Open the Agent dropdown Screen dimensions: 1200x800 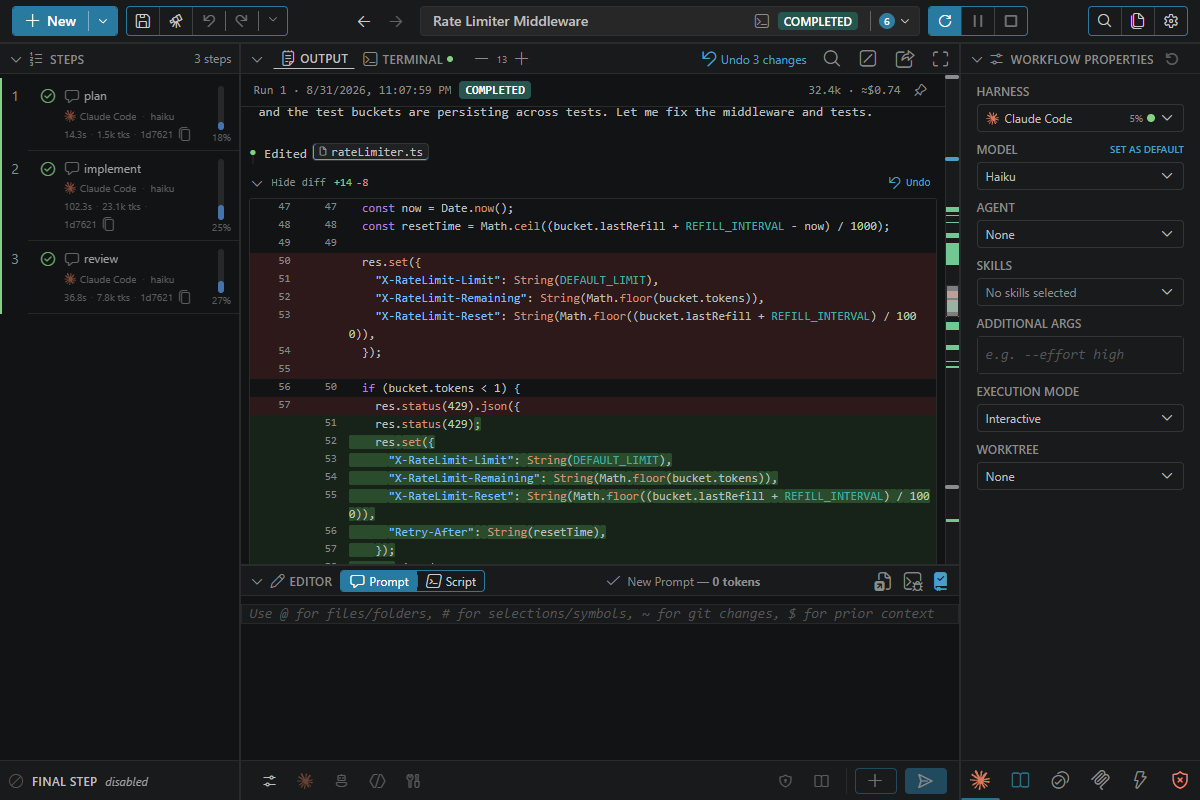pos(1080,234)
